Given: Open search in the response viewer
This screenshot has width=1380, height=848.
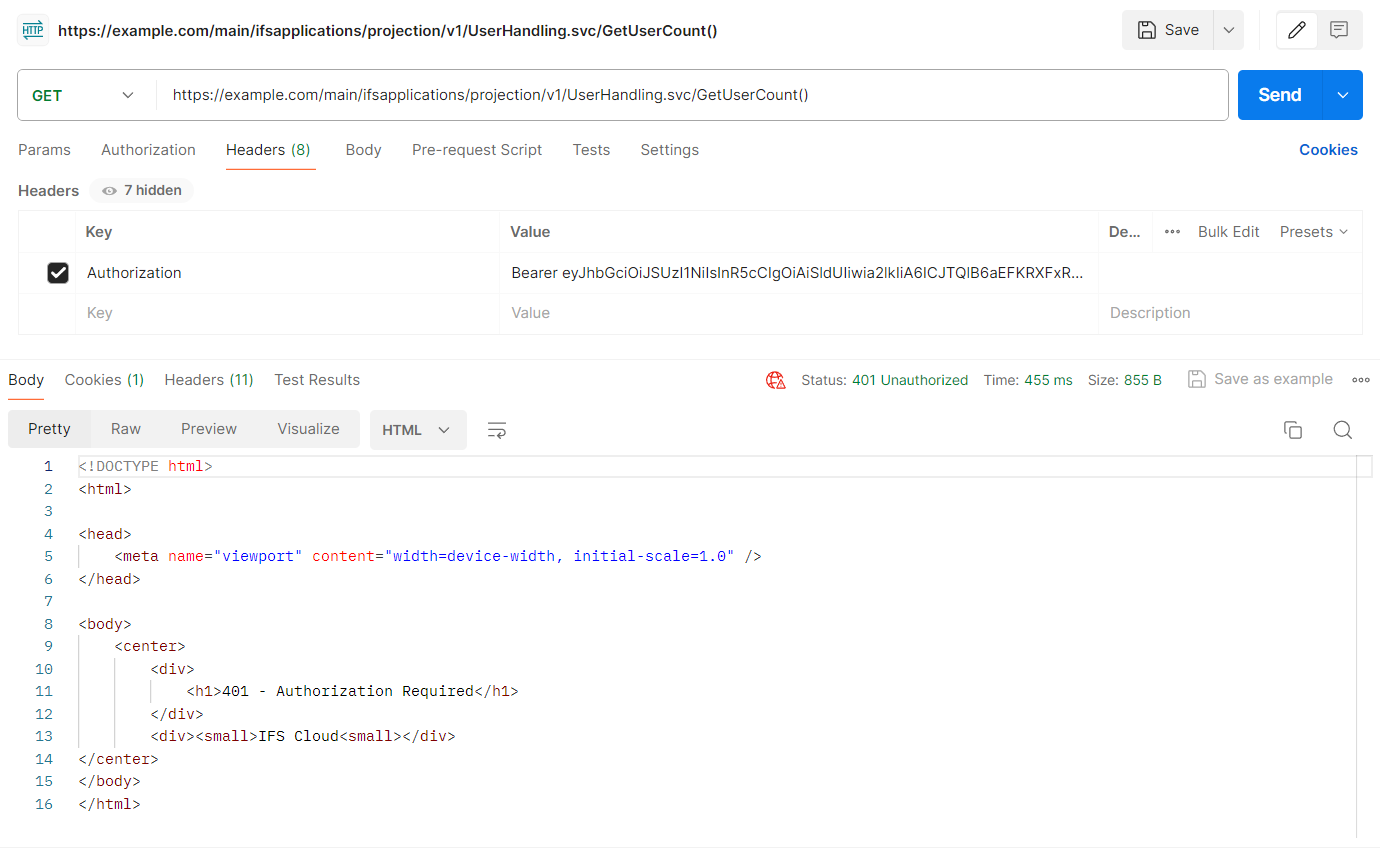Looking at the screenshot, I should pyautogui.click(x=1342, y=429).
